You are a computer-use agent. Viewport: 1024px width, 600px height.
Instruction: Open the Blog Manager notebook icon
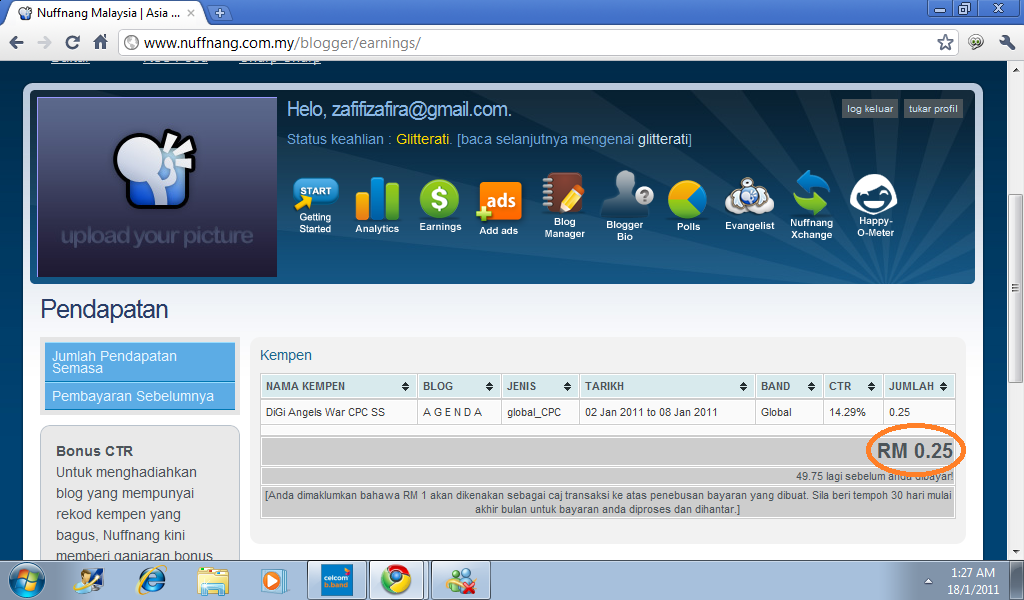[564, 206]
